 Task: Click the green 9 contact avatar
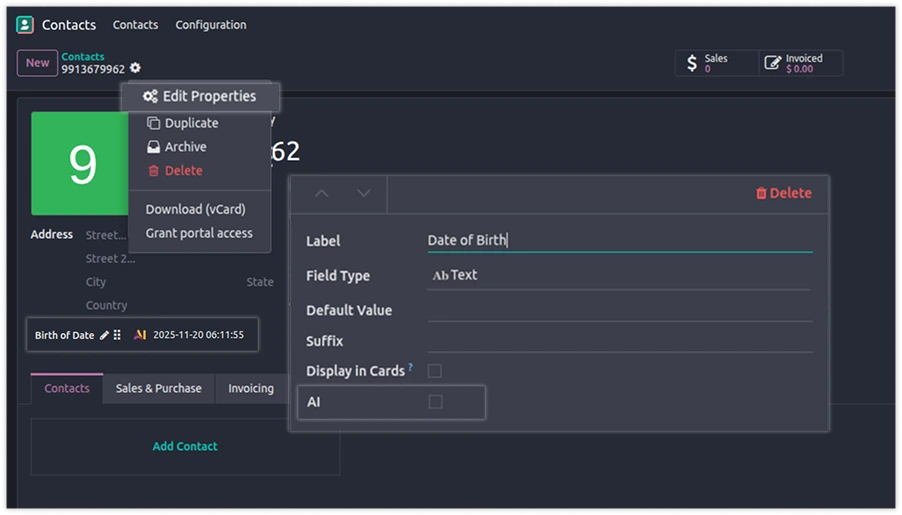click(82, 164)
